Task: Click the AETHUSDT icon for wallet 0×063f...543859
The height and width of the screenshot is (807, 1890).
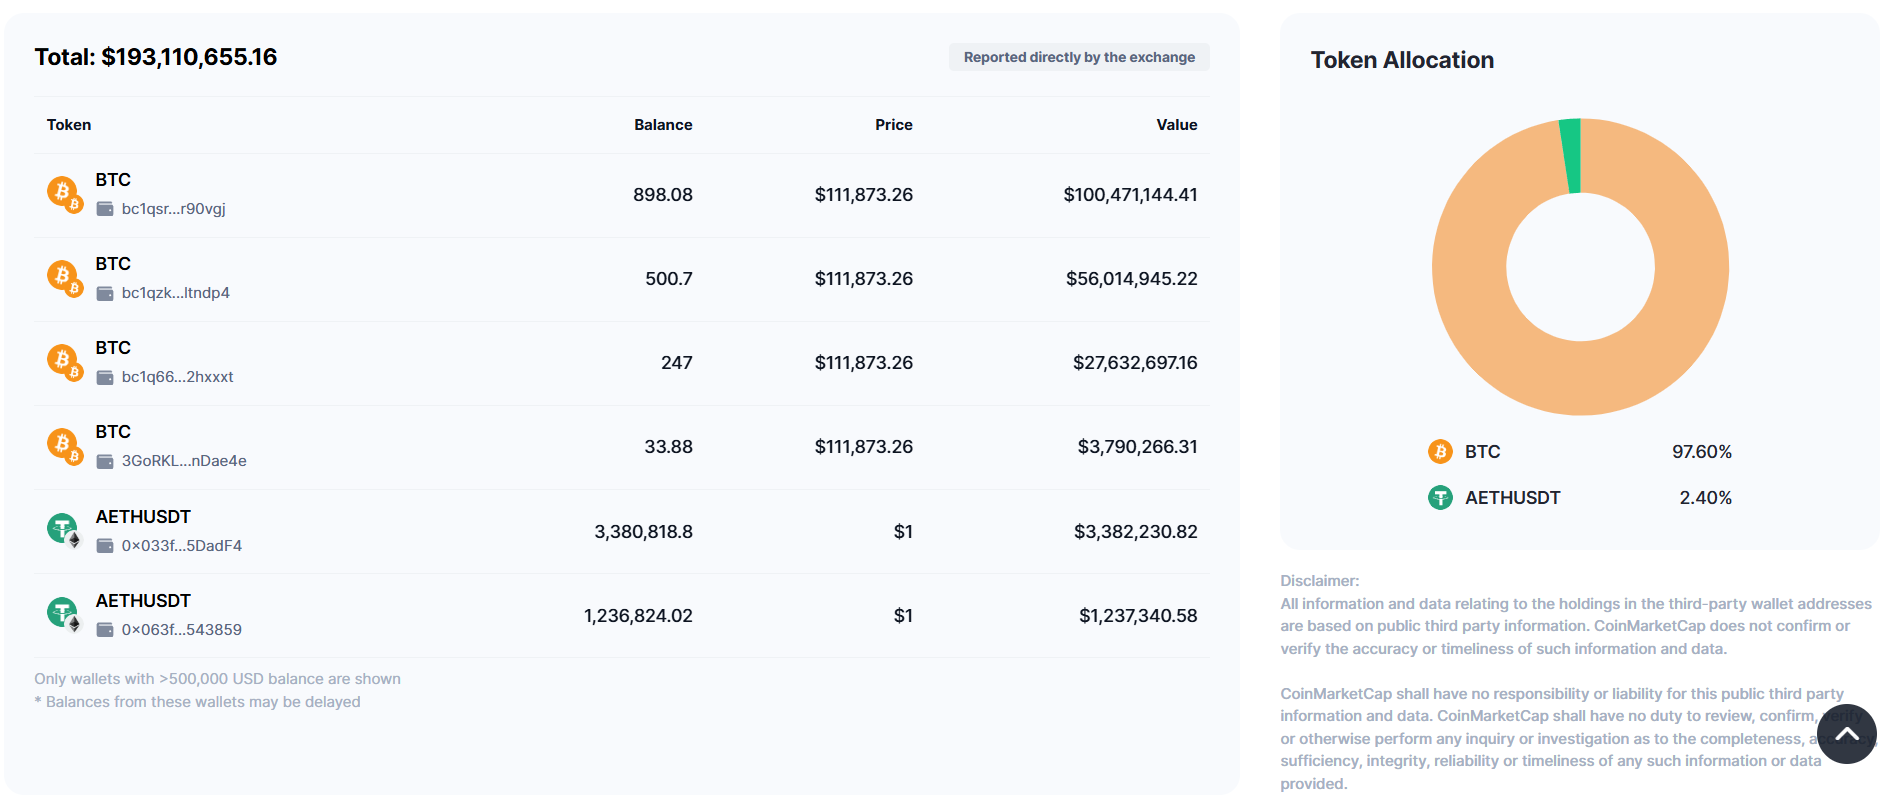Action: (x=63, y=612)
